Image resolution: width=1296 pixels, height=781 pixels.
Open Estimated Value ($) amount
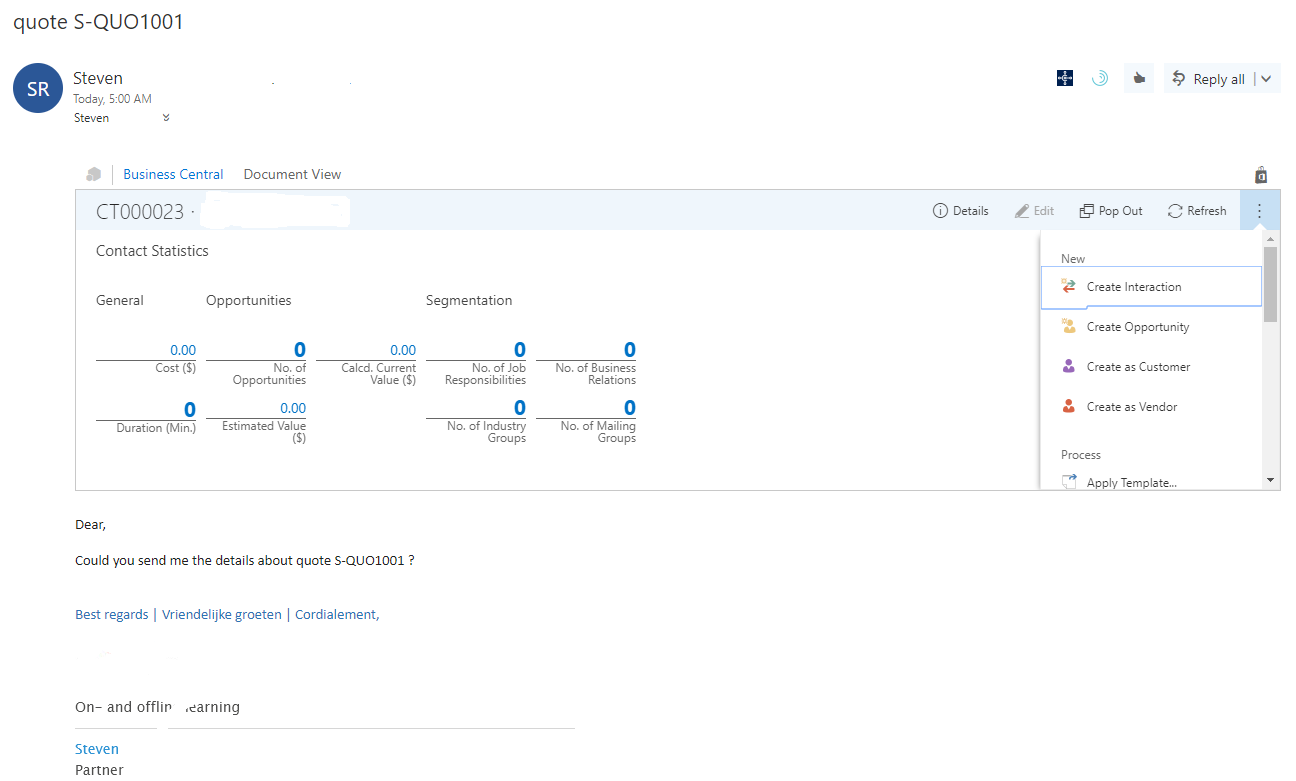(293, 408)
